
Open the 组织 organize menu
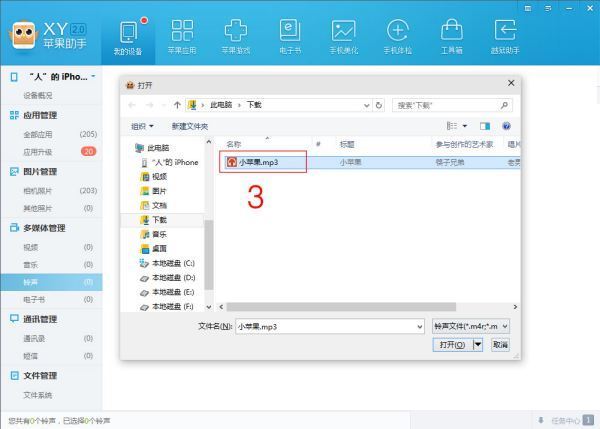coord(142,126)
